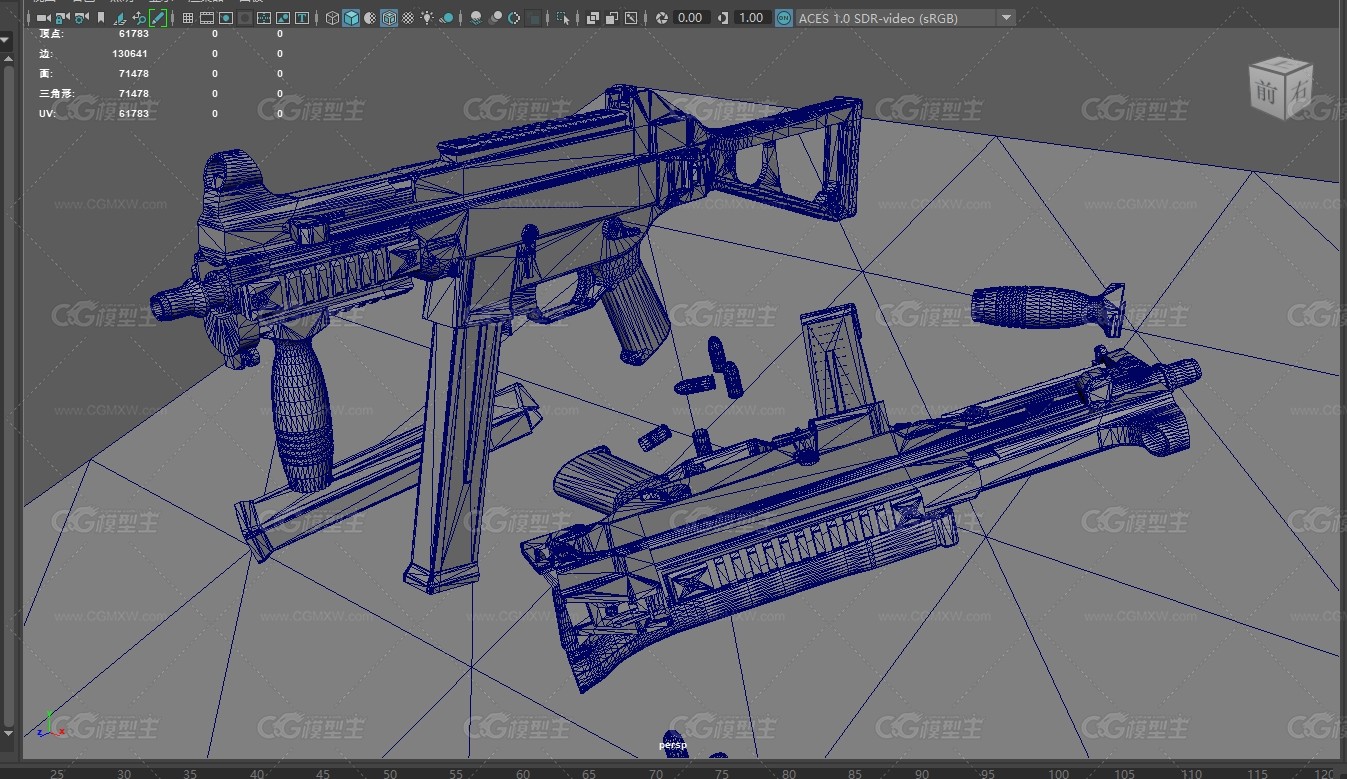The height and width of the screenshot is (779, 1347).
Task: Click the Lock Camera icon
Action: [62, 18]
